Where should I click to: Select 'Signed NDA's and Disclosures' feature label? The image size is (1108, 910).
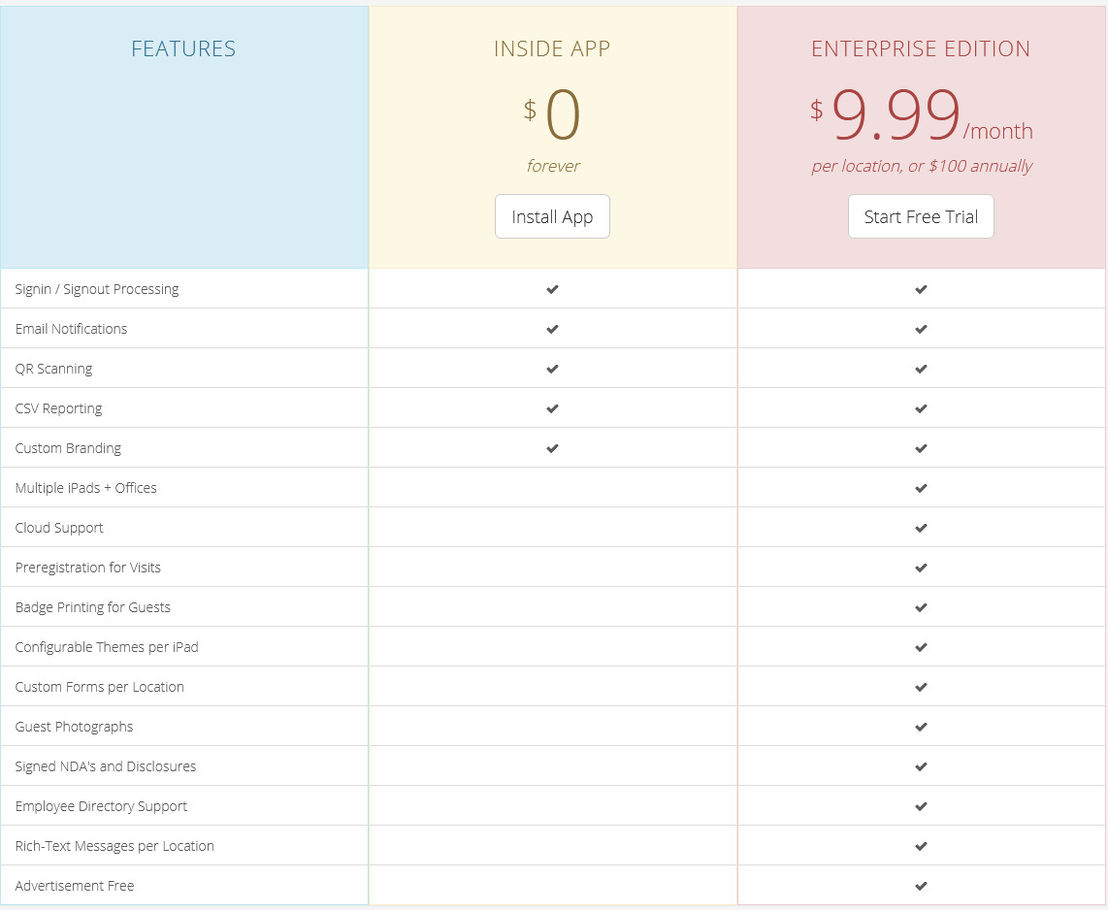click(105, 766)
